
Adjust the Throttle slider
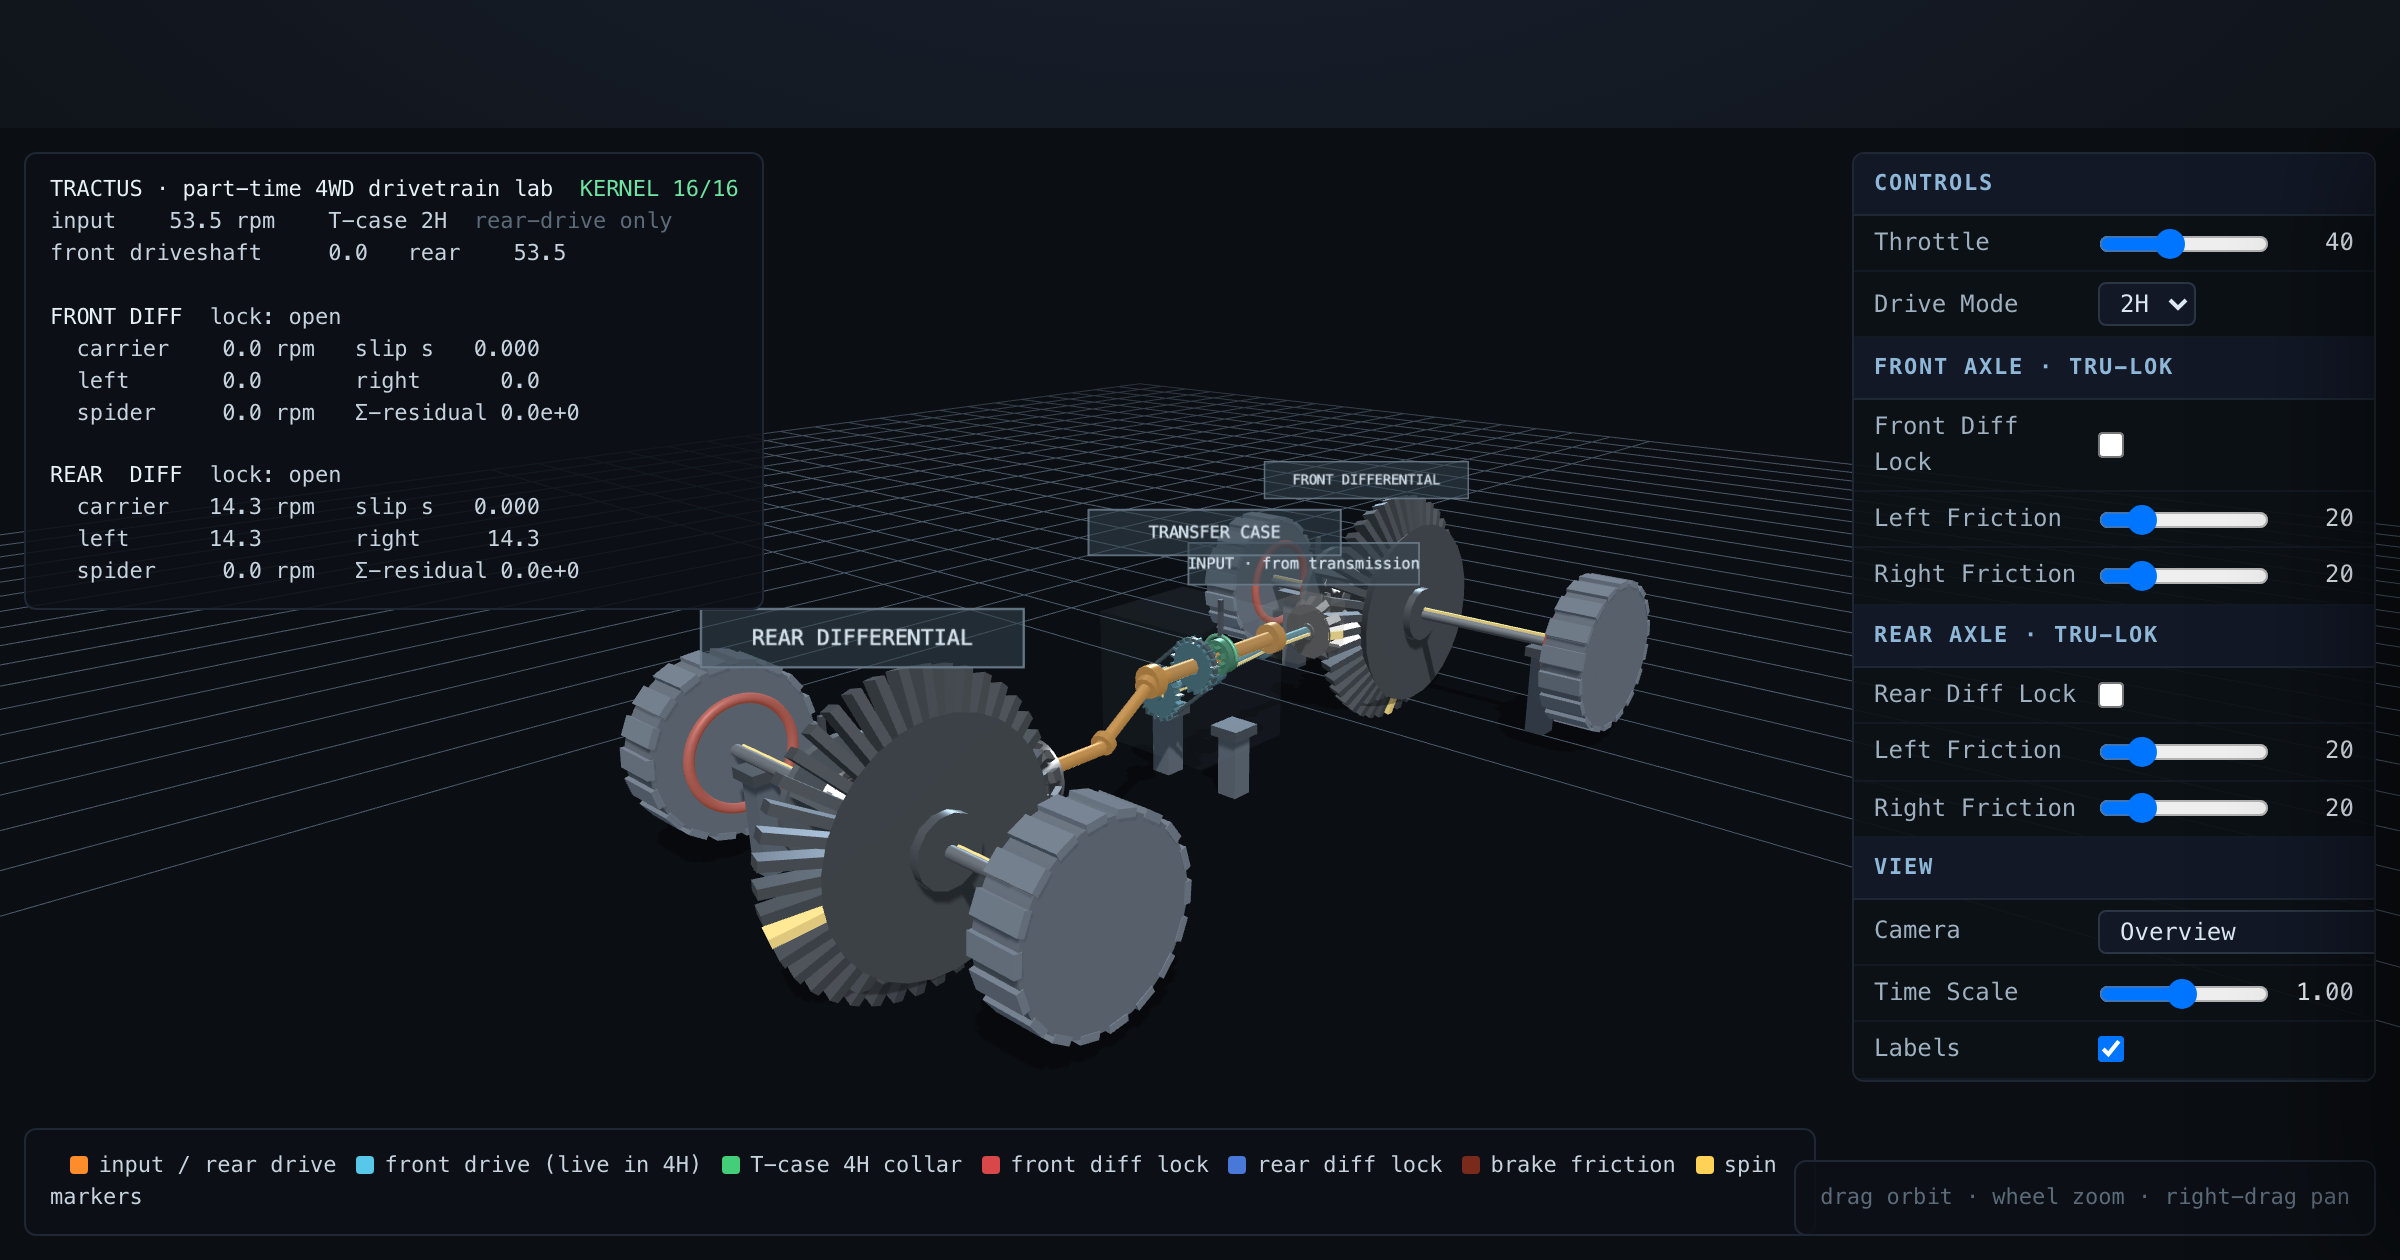click(2183, 243)
